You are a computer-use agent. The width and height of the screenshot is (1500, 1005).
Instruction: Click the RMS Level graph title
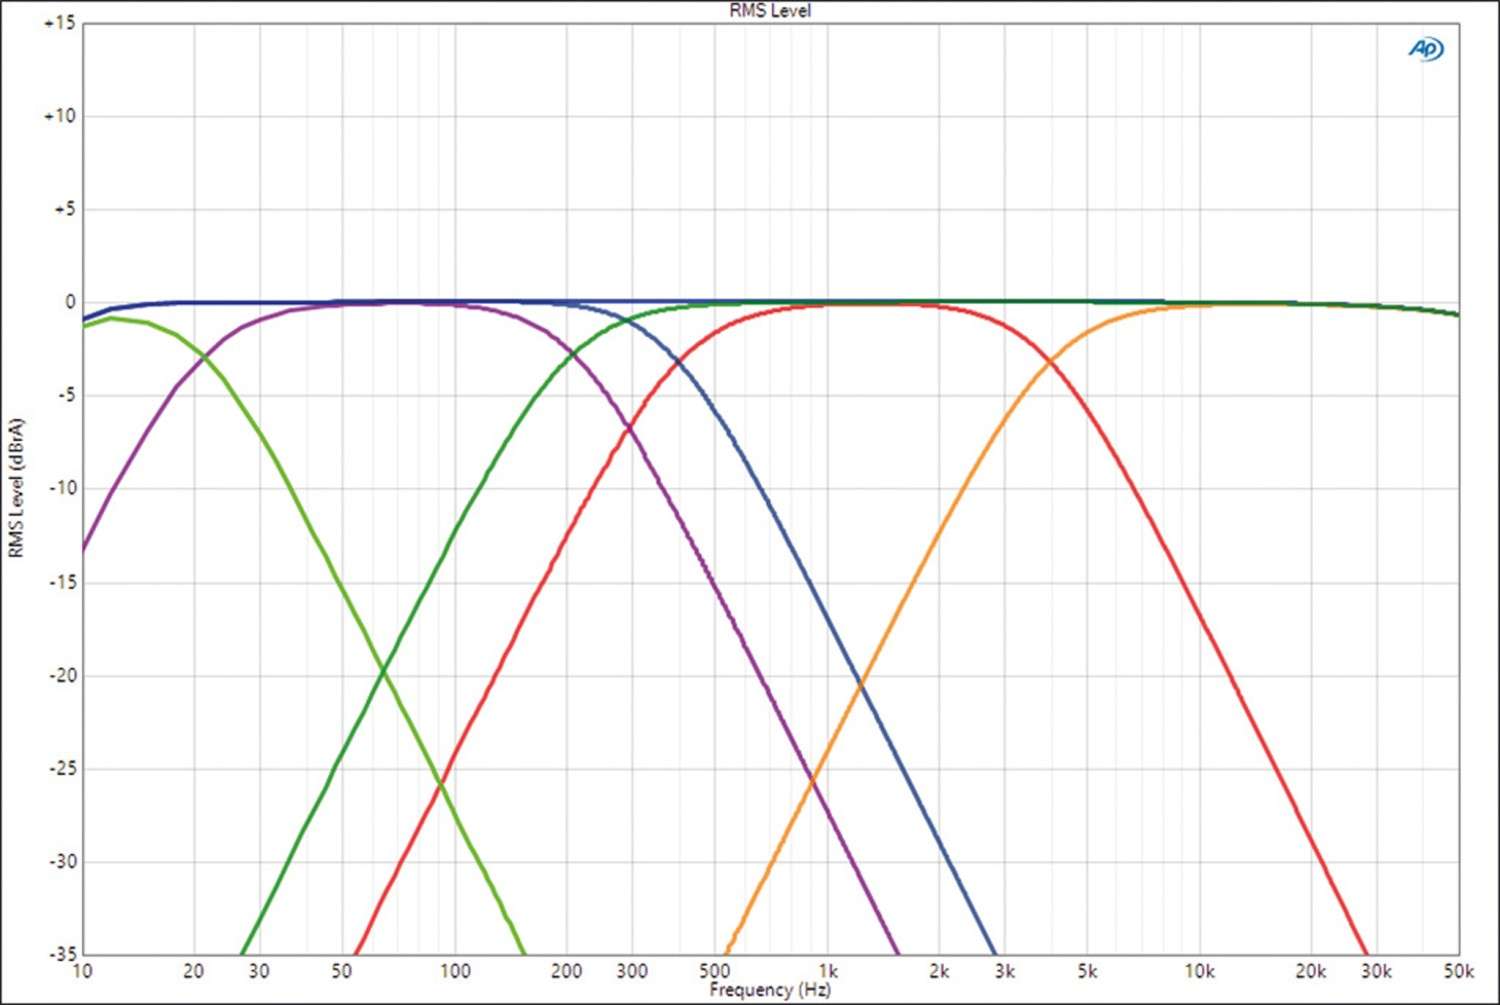click(770, 10)
